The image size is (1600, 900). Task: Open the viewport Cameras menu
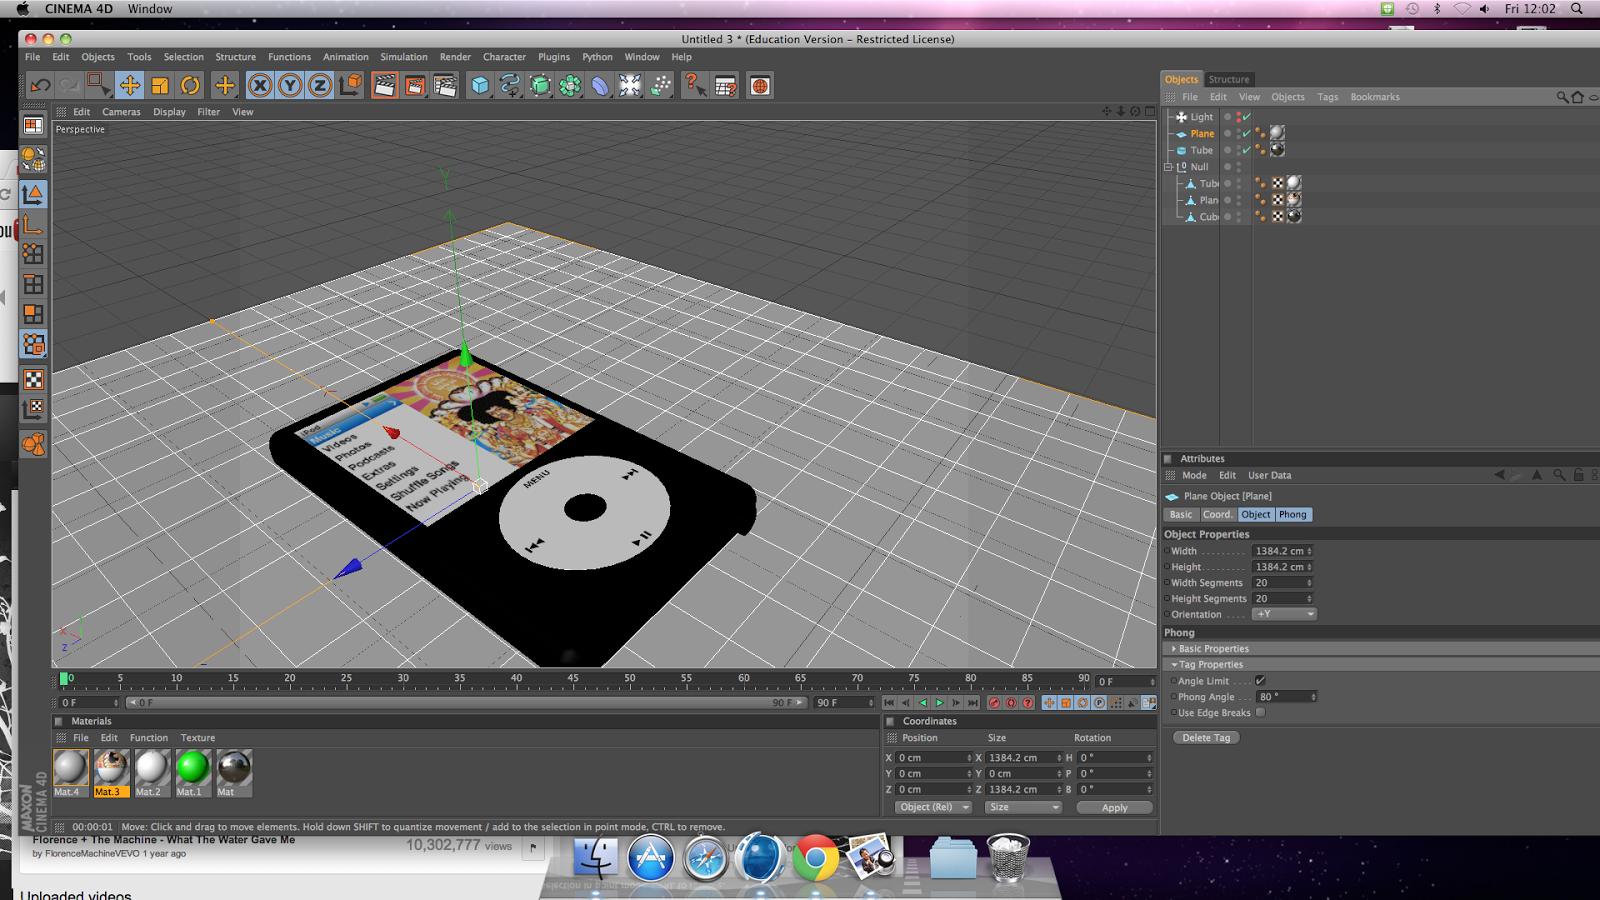tap(121, 112)
